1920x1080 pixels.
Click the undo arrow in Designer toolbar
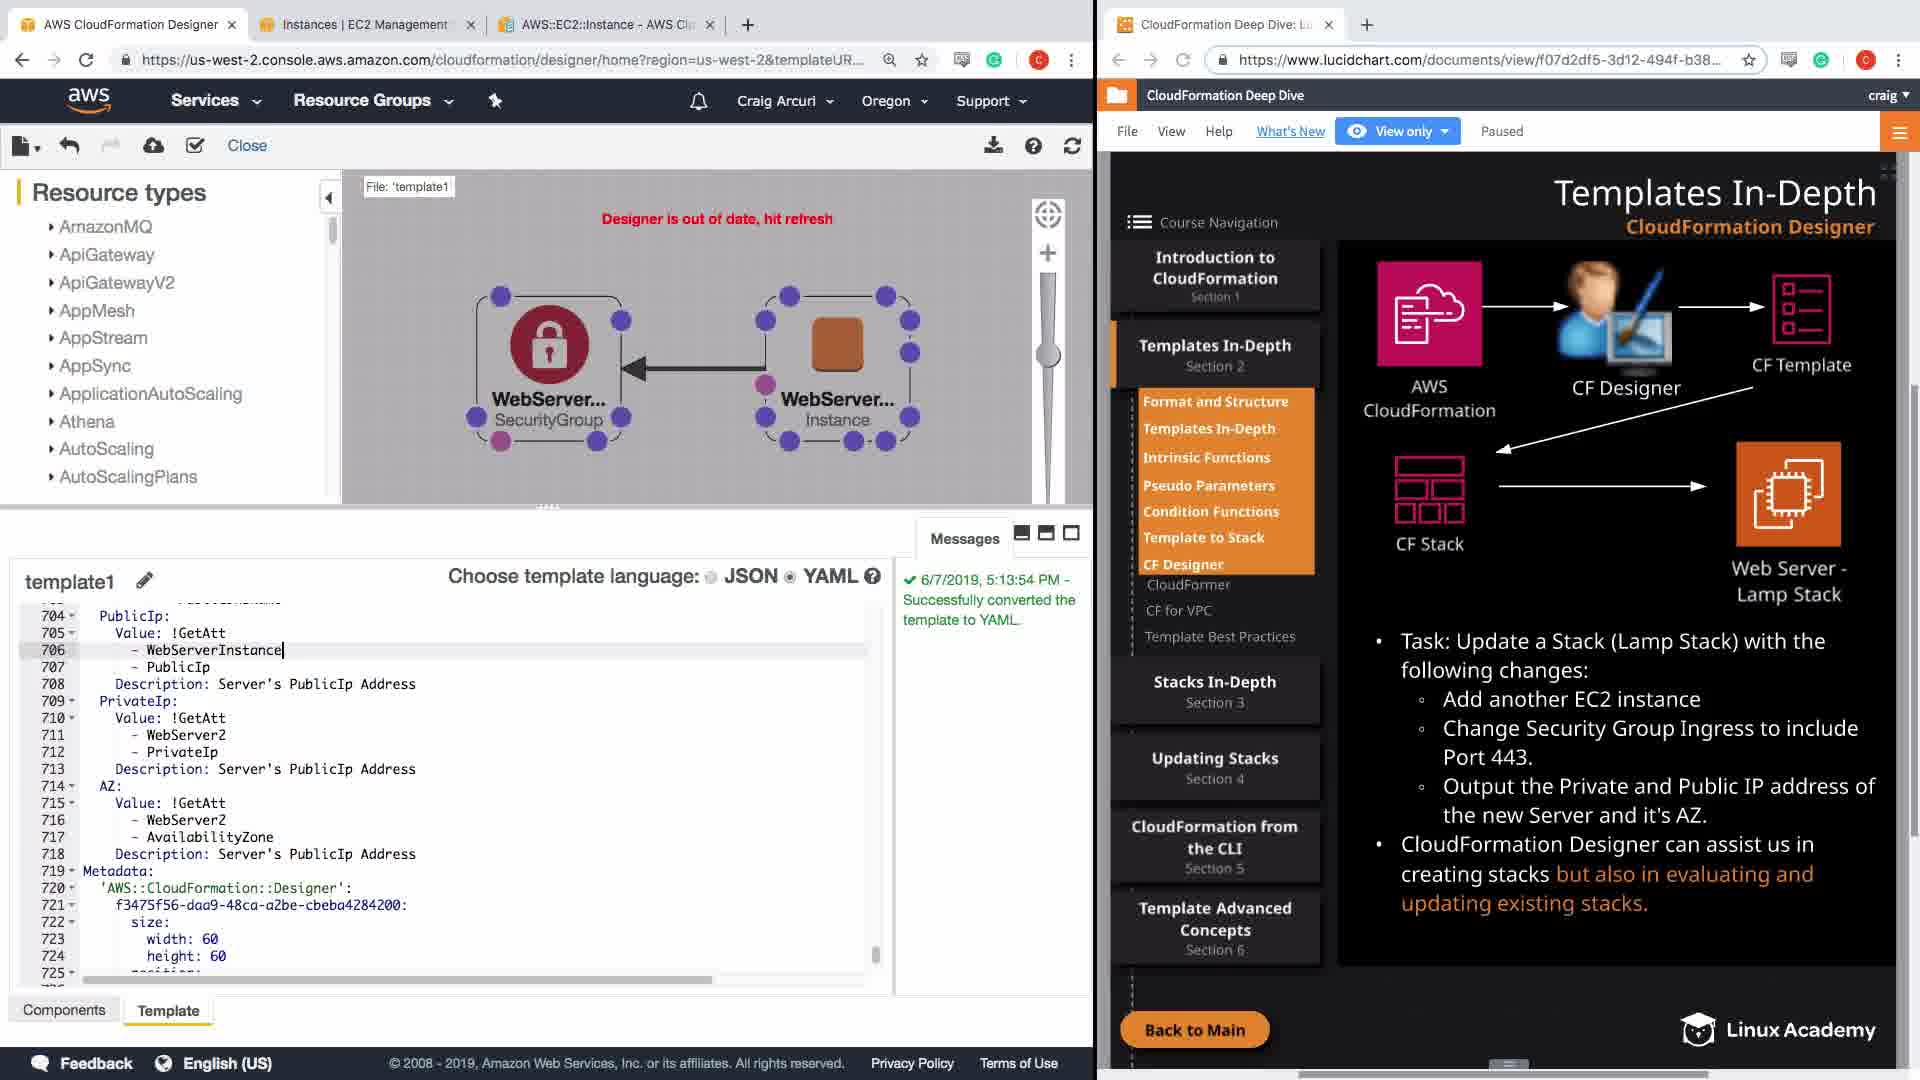pyautogui.click(x=69, y=146)
